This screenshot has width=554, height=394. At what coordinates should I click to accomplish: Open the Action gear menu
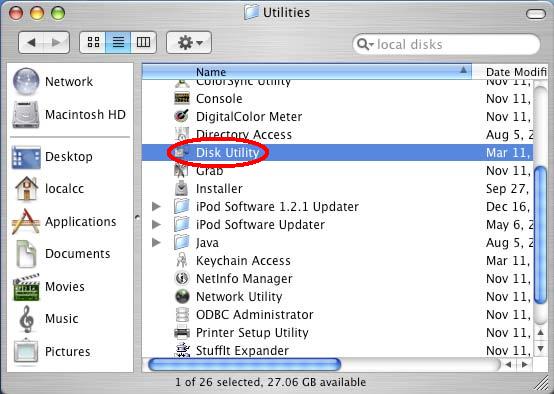(x=189, y=42)
